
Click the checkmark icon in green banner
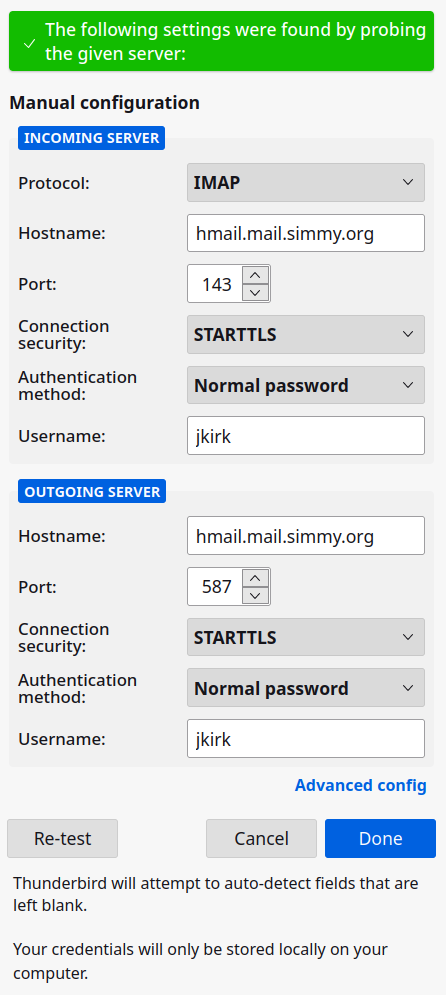click(29, 44)
